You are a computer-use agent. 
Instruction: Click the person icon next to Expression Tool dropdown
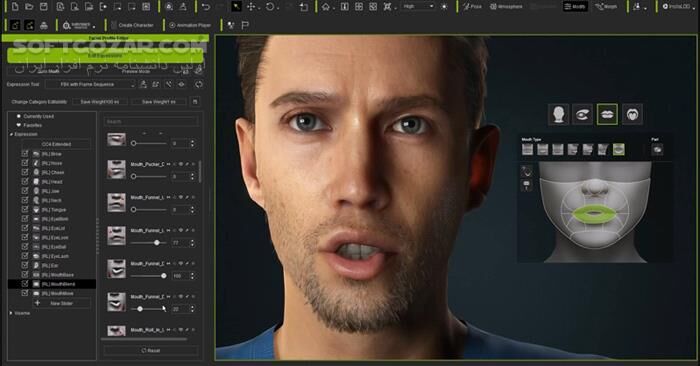pos(143,84)
